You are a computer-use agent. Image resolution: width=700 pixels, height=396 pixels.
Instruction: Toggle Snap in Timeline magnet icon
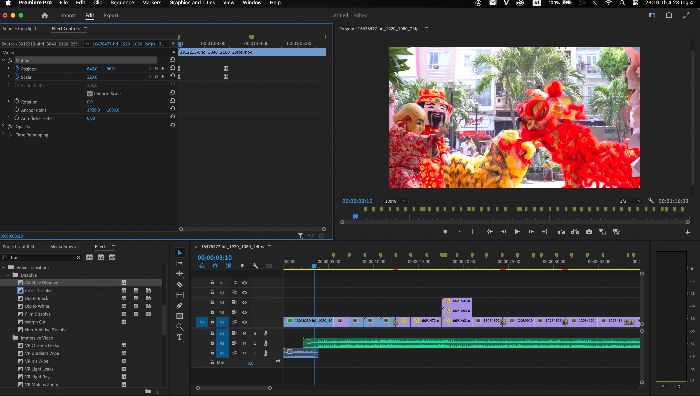[215, 266]
